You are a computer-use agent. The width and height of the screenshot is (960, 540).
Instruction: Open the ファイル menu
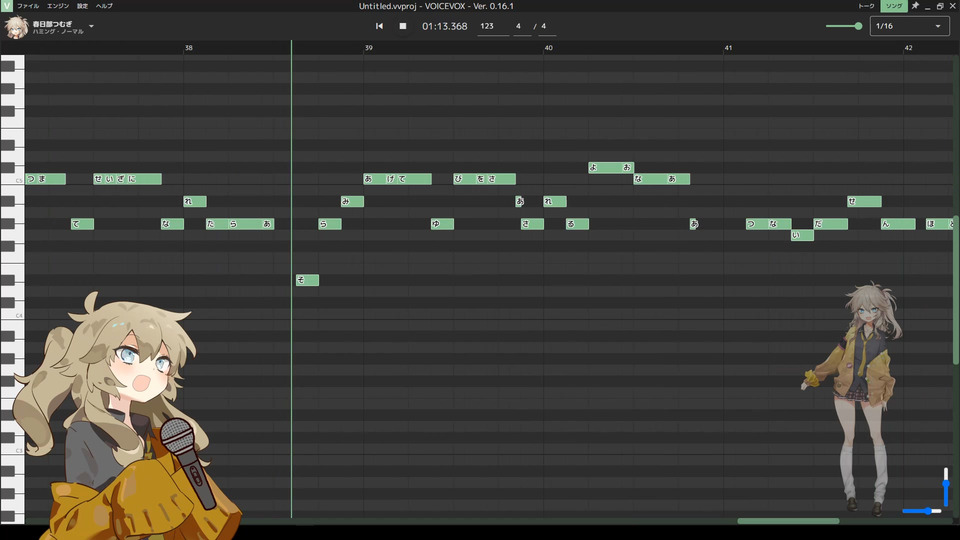tap(28, 6)
